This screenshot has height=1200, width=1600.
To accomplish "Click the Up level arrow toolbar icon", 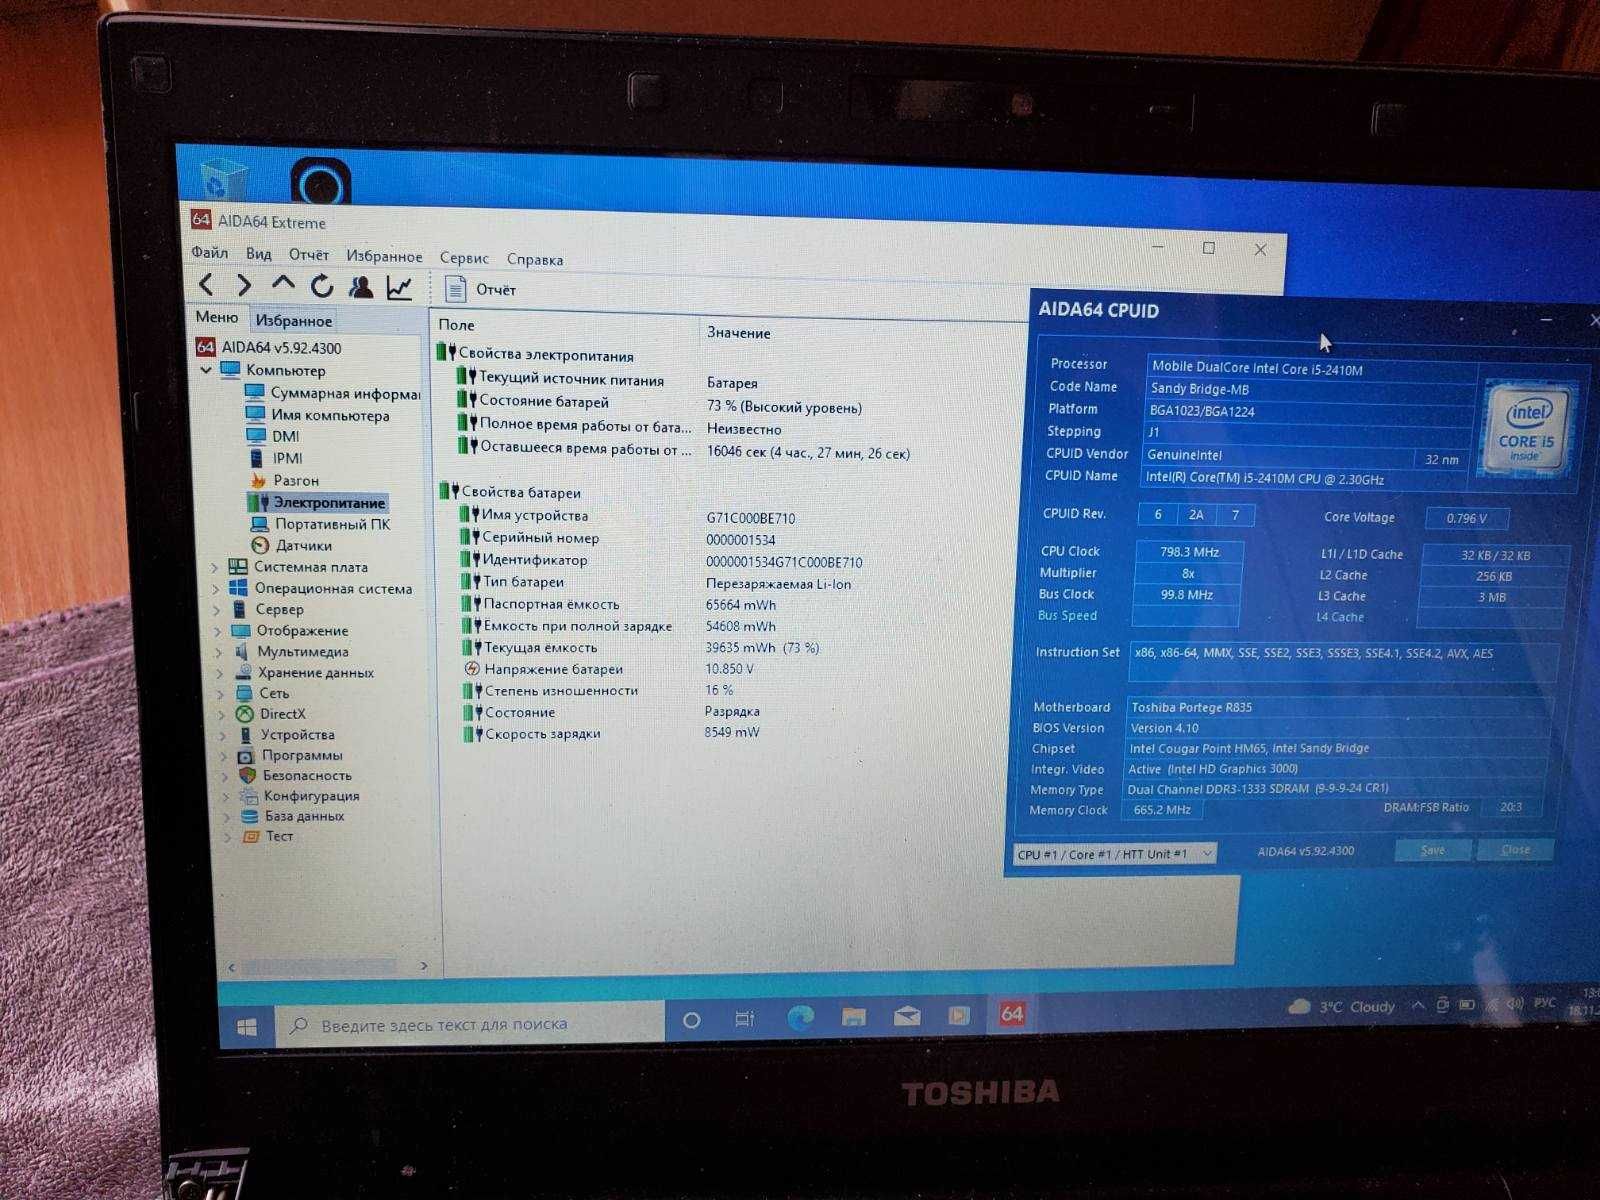I will click(x=283, y=284).
